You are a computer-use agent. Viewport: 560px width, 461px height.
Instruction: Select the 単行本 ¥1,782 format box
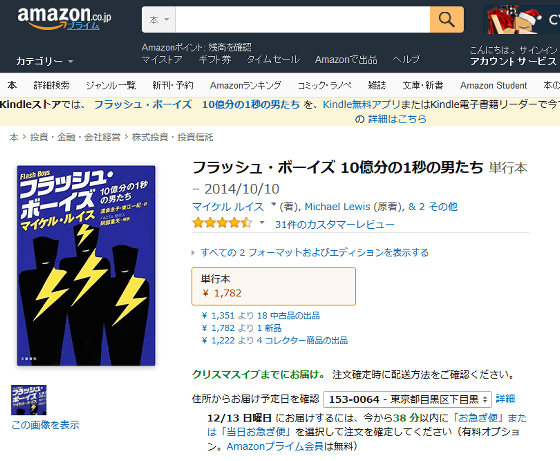point(274,286)
